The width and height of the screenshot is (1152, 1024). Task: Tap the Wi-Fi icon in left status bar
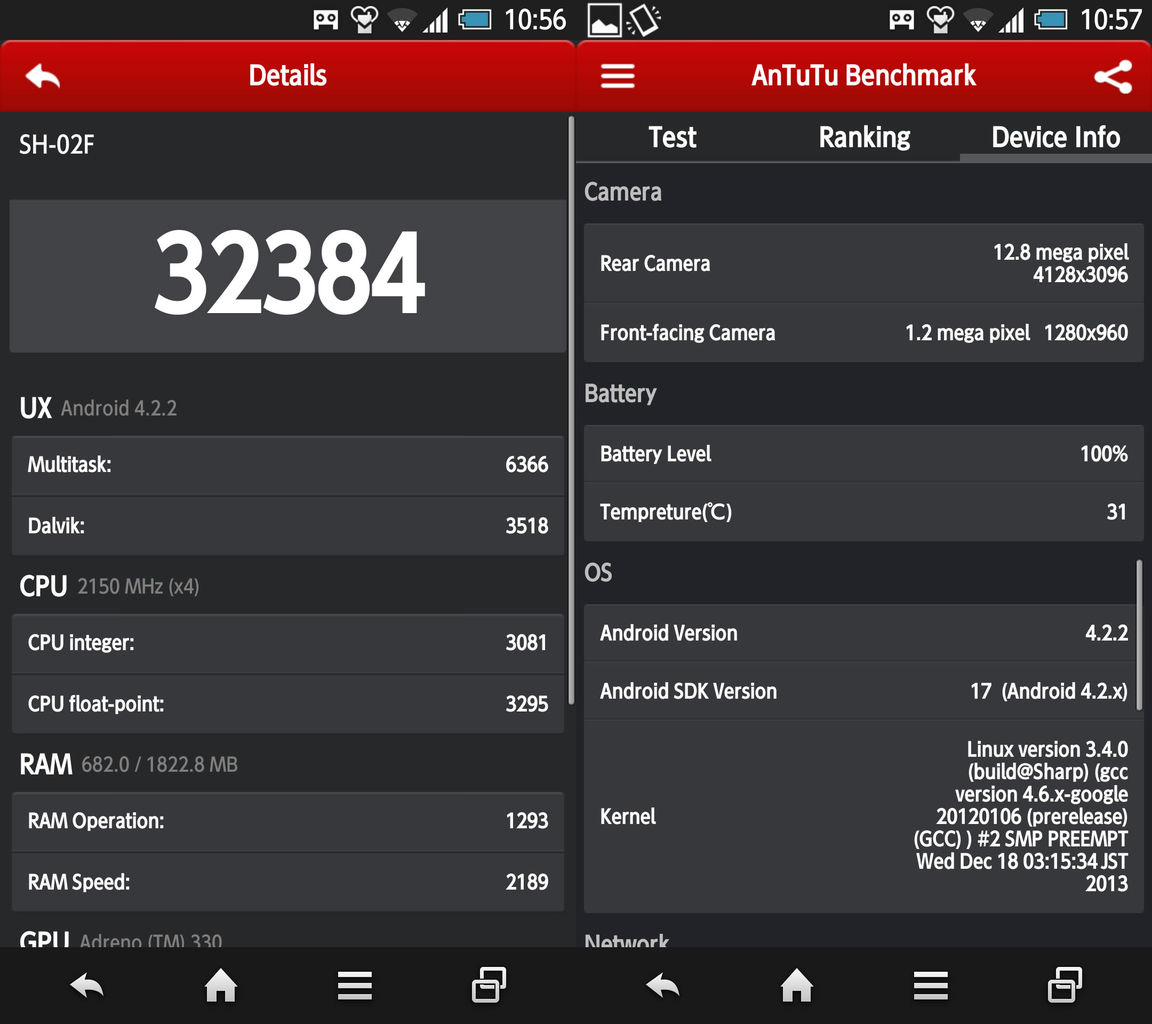click(x=401, y=21)
